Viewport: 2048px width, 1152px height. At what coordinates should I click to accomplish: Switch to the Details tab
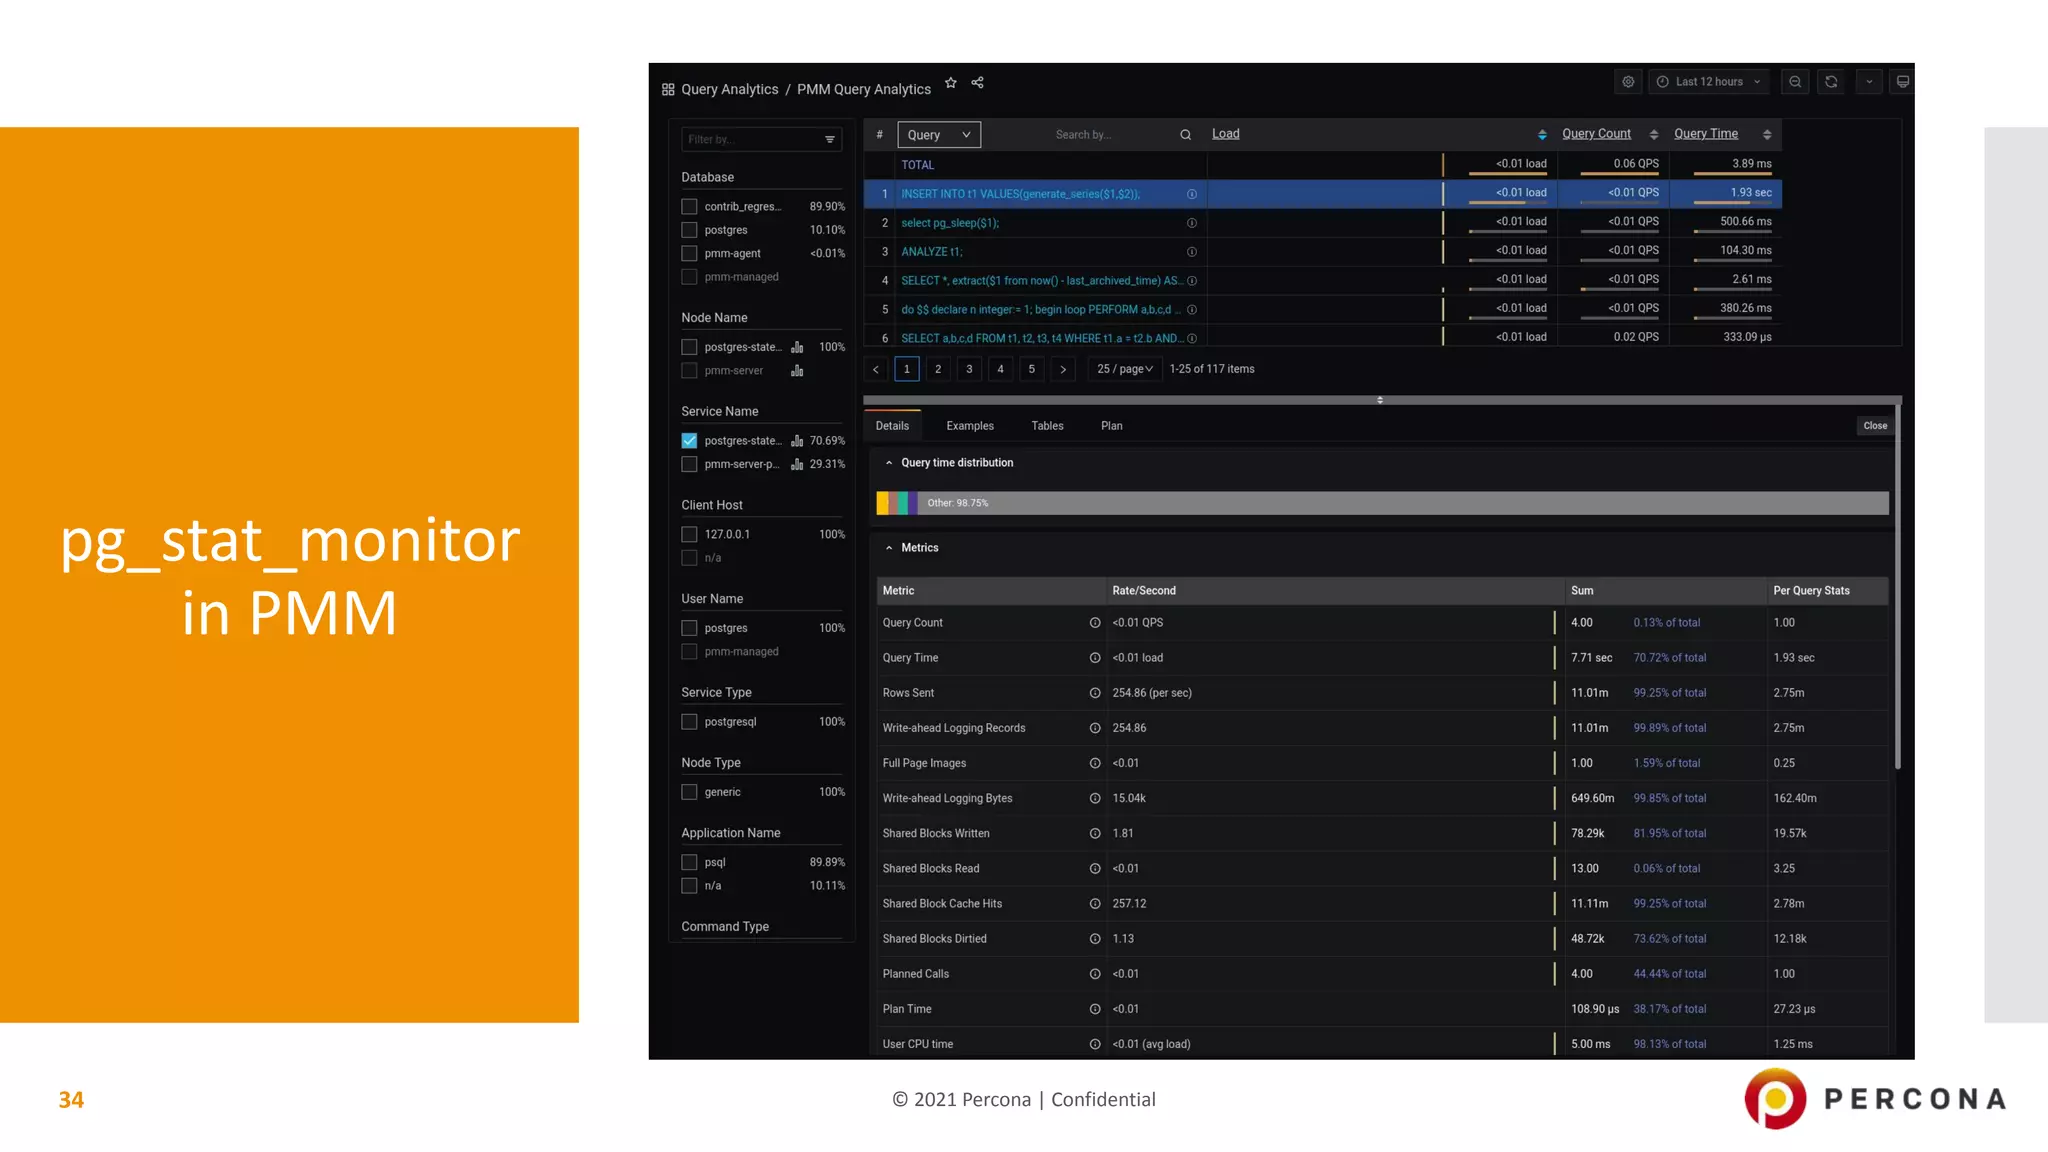click(x=892, y=426)
